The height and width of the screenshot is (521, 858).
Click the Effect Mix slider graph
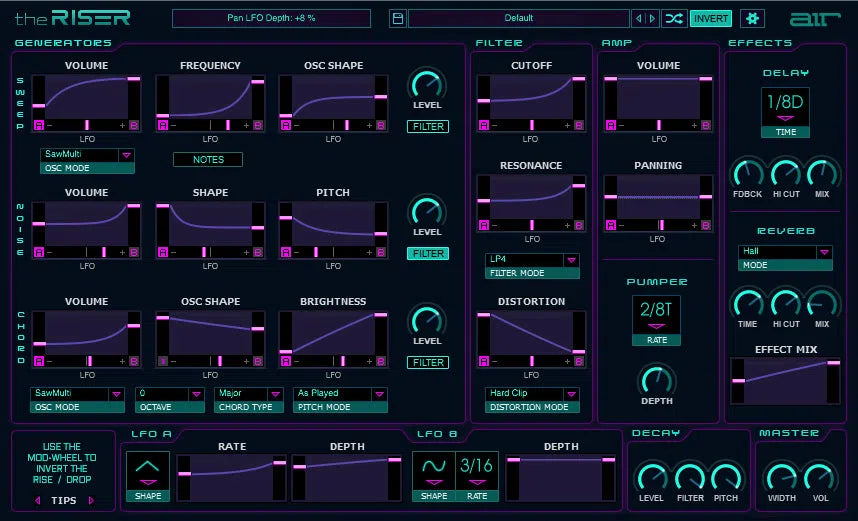point(785,382)
